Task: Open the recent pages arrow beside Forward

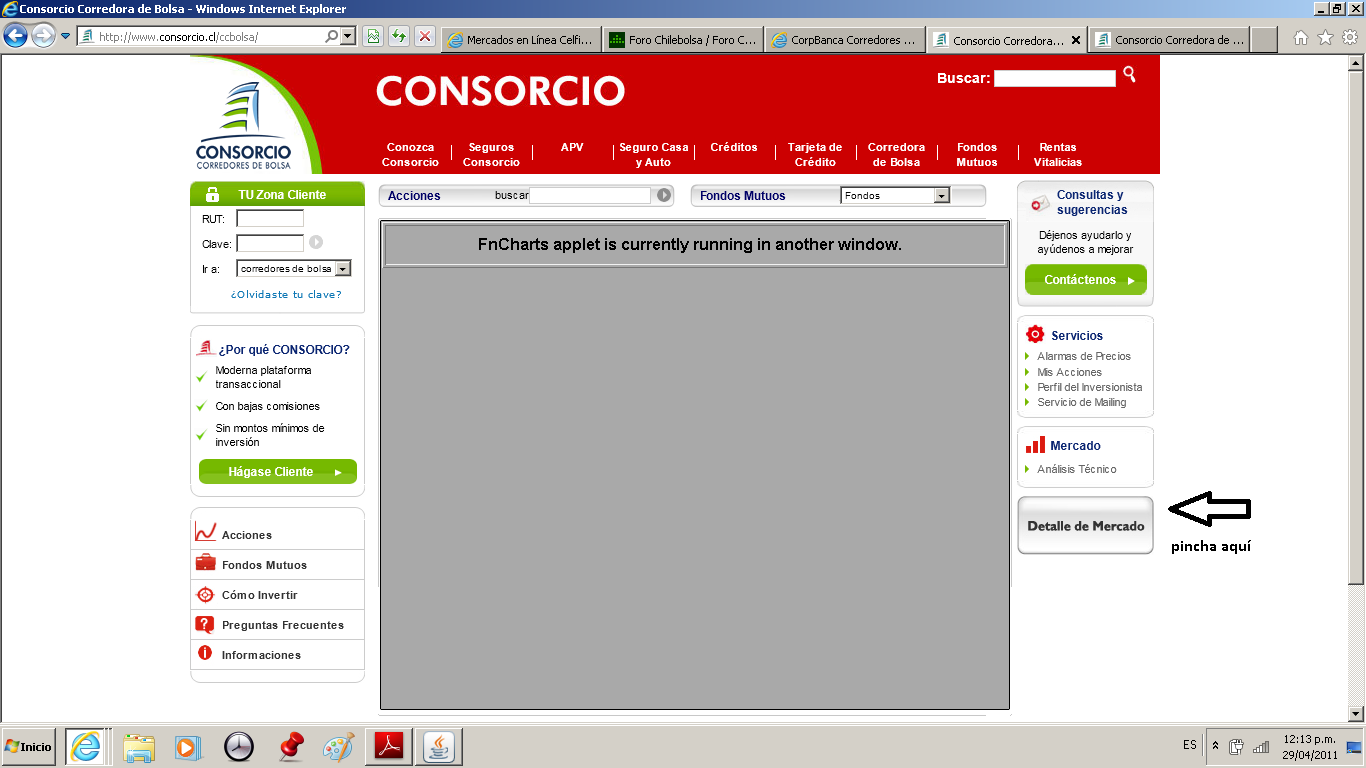Action: [x=66, y=37]
